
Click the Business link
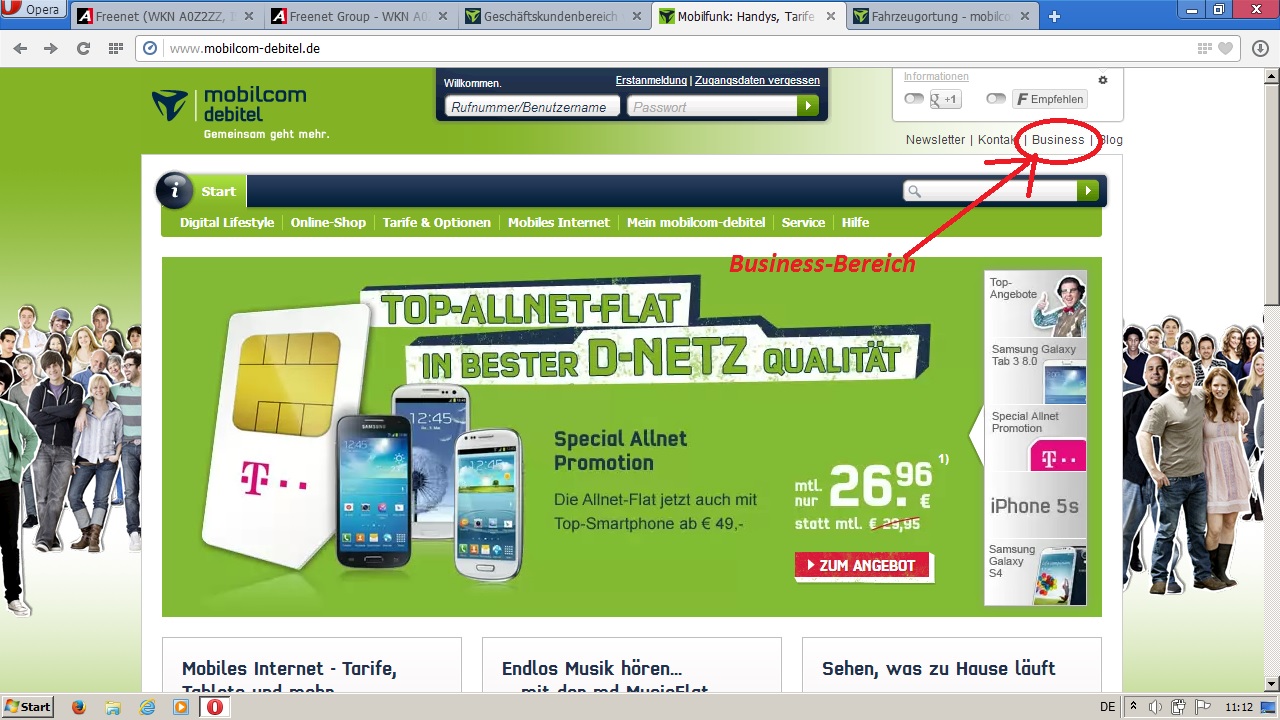(1058, 140)
